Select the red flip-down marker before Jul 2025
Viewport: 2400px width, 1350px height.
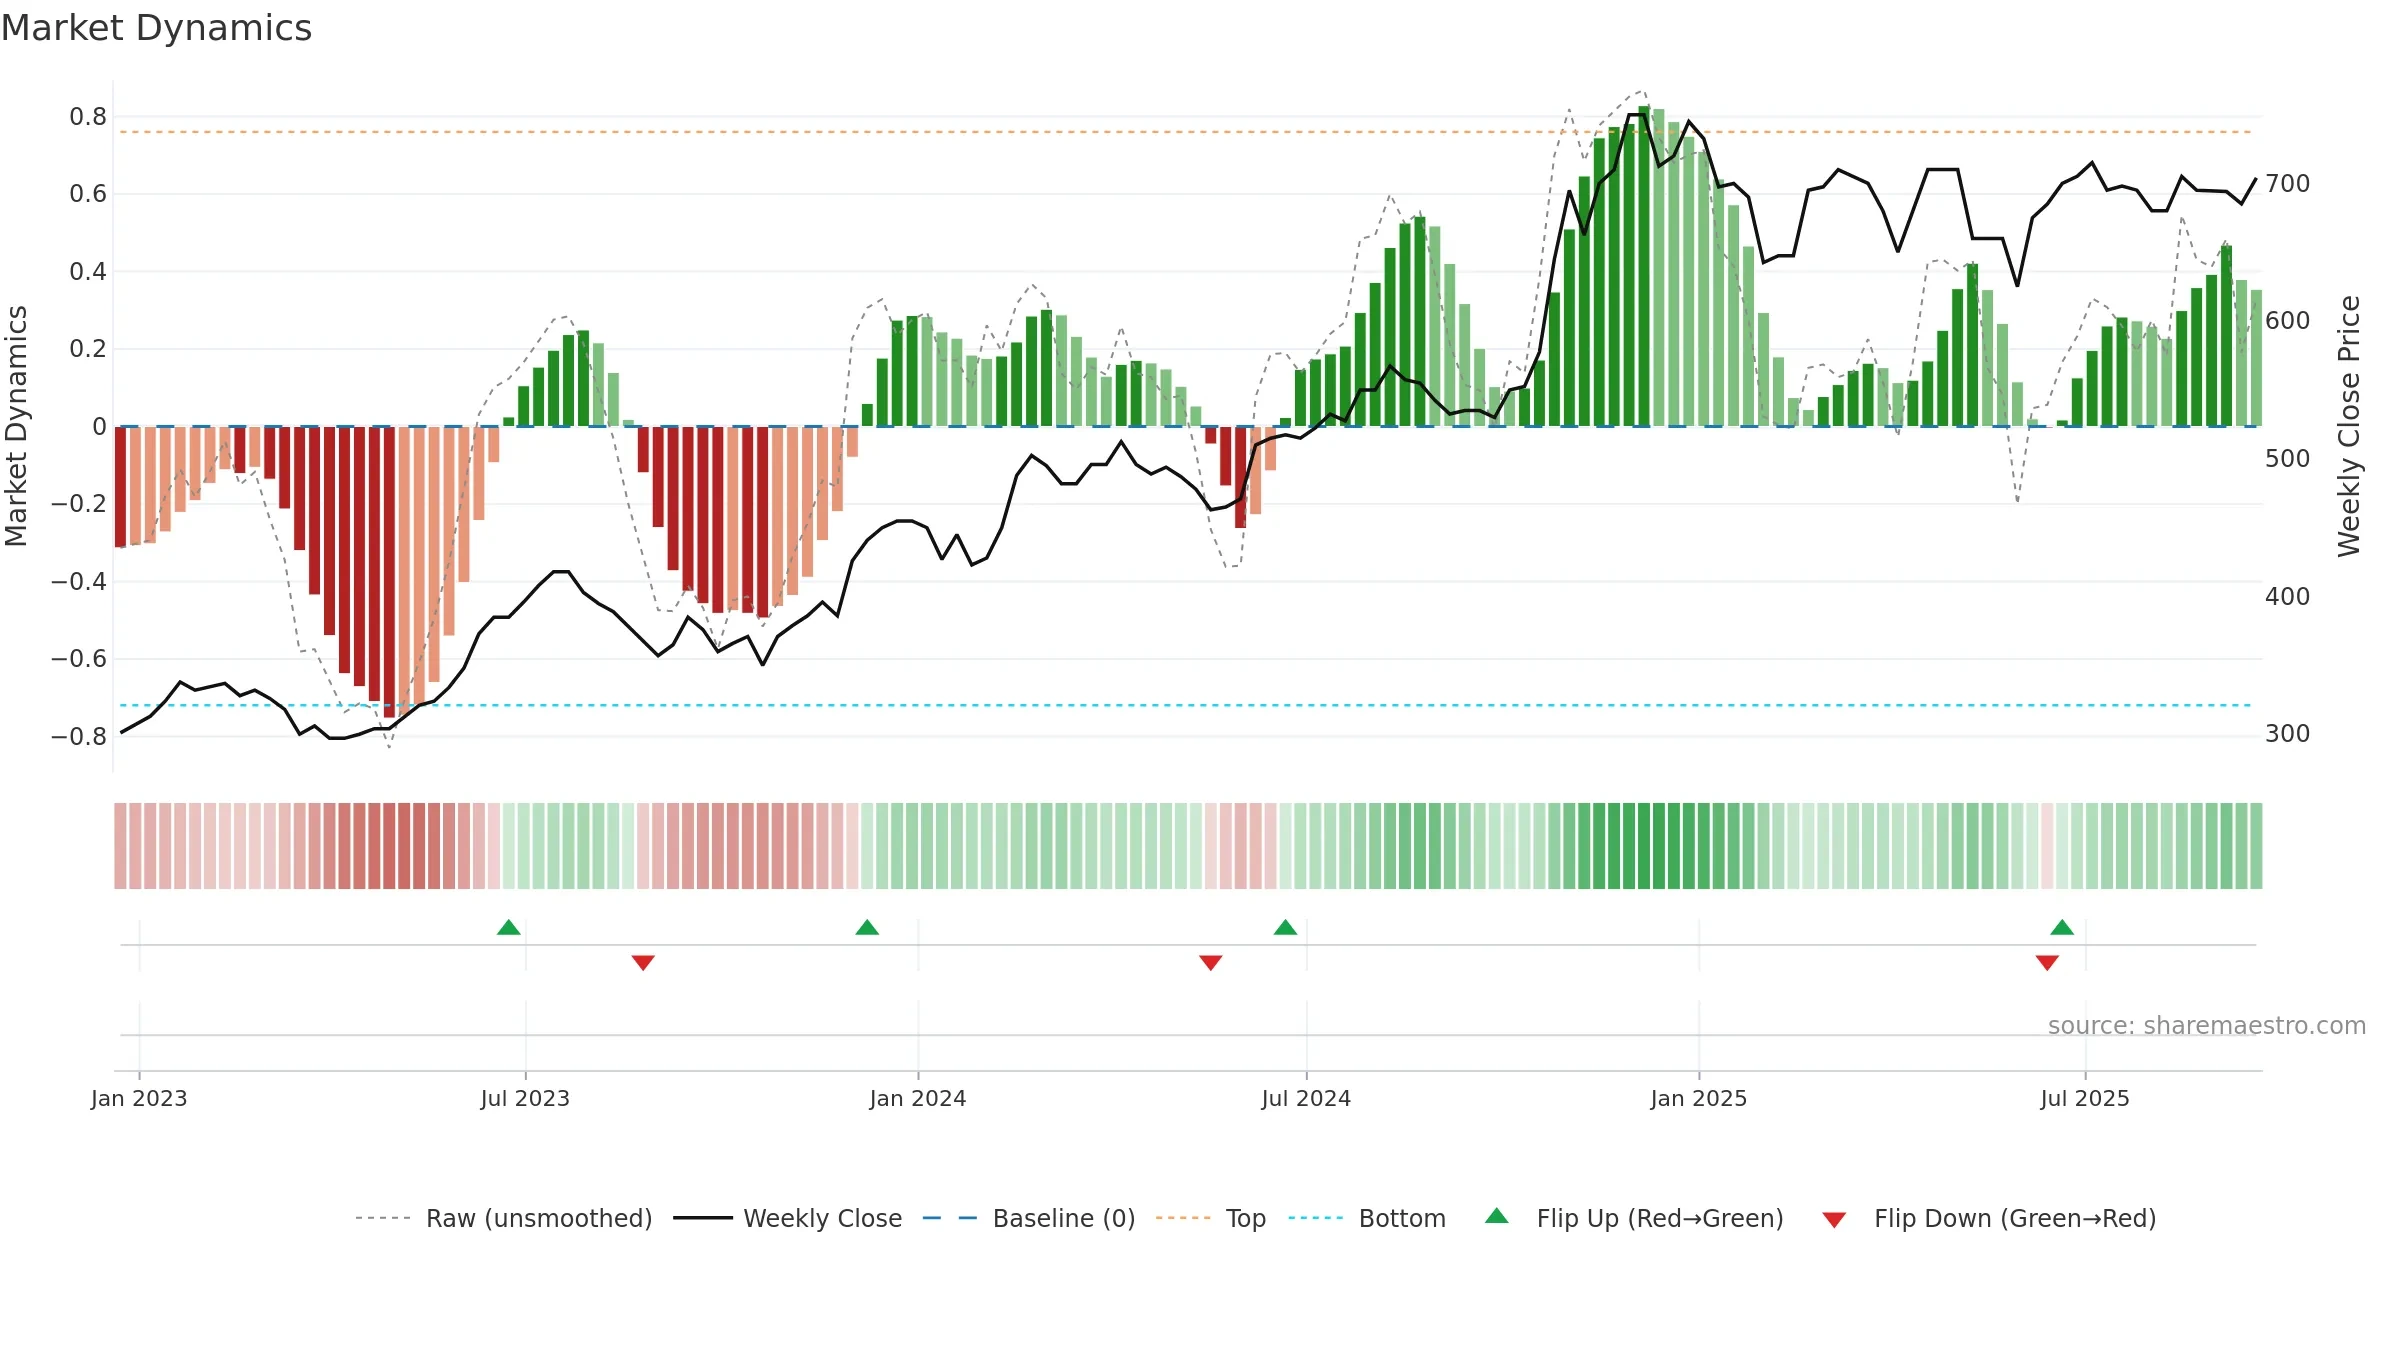click(x=2047, y=963)
